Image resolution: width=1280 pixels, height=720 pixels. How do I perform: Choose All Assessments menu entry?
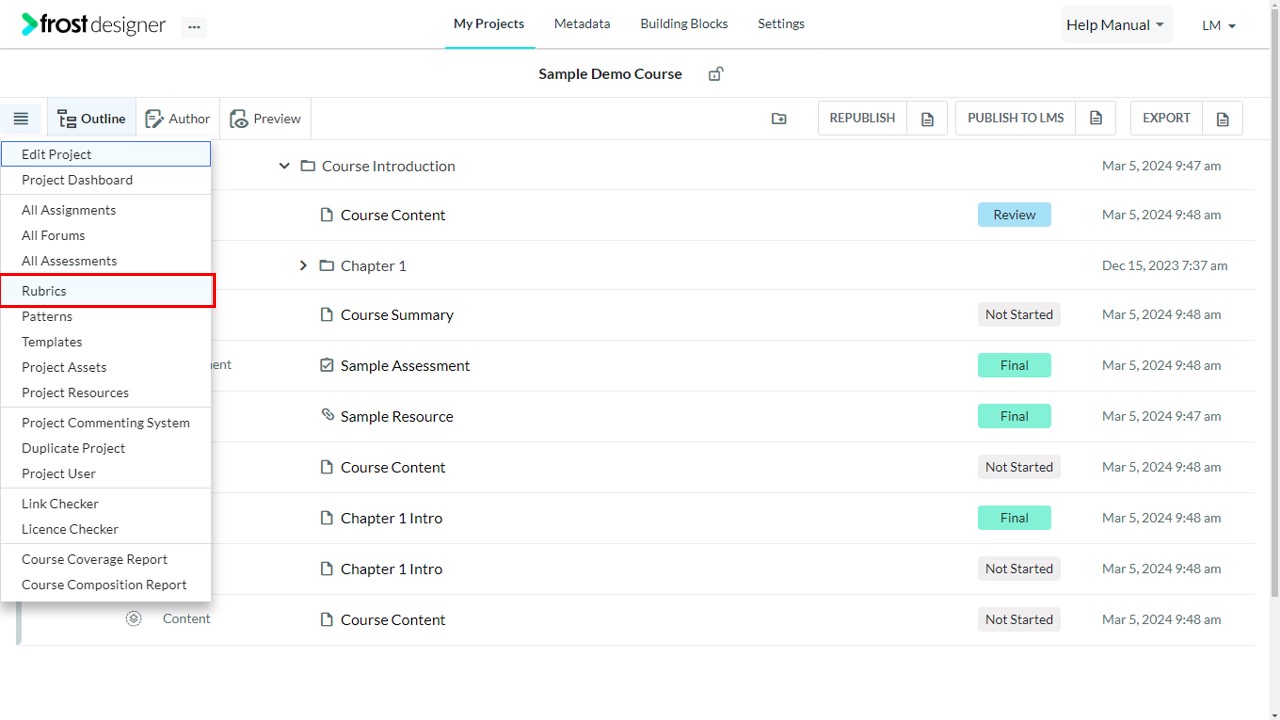click(x=106, y=261)
